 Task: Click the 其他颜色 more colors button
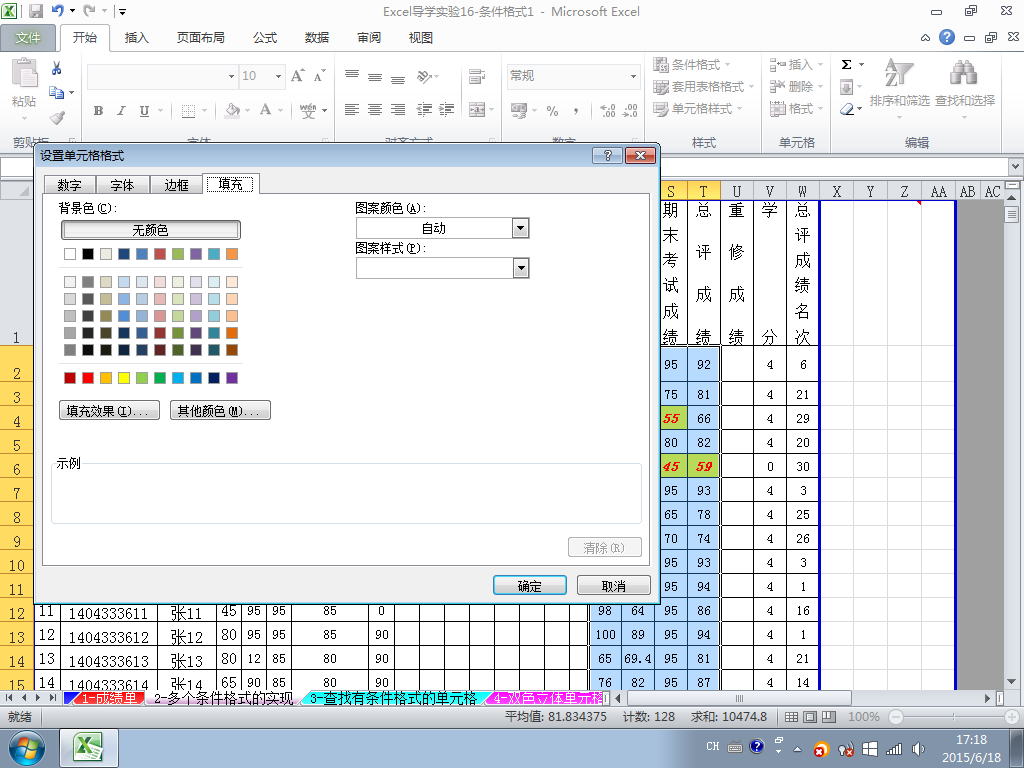point(220,411)
